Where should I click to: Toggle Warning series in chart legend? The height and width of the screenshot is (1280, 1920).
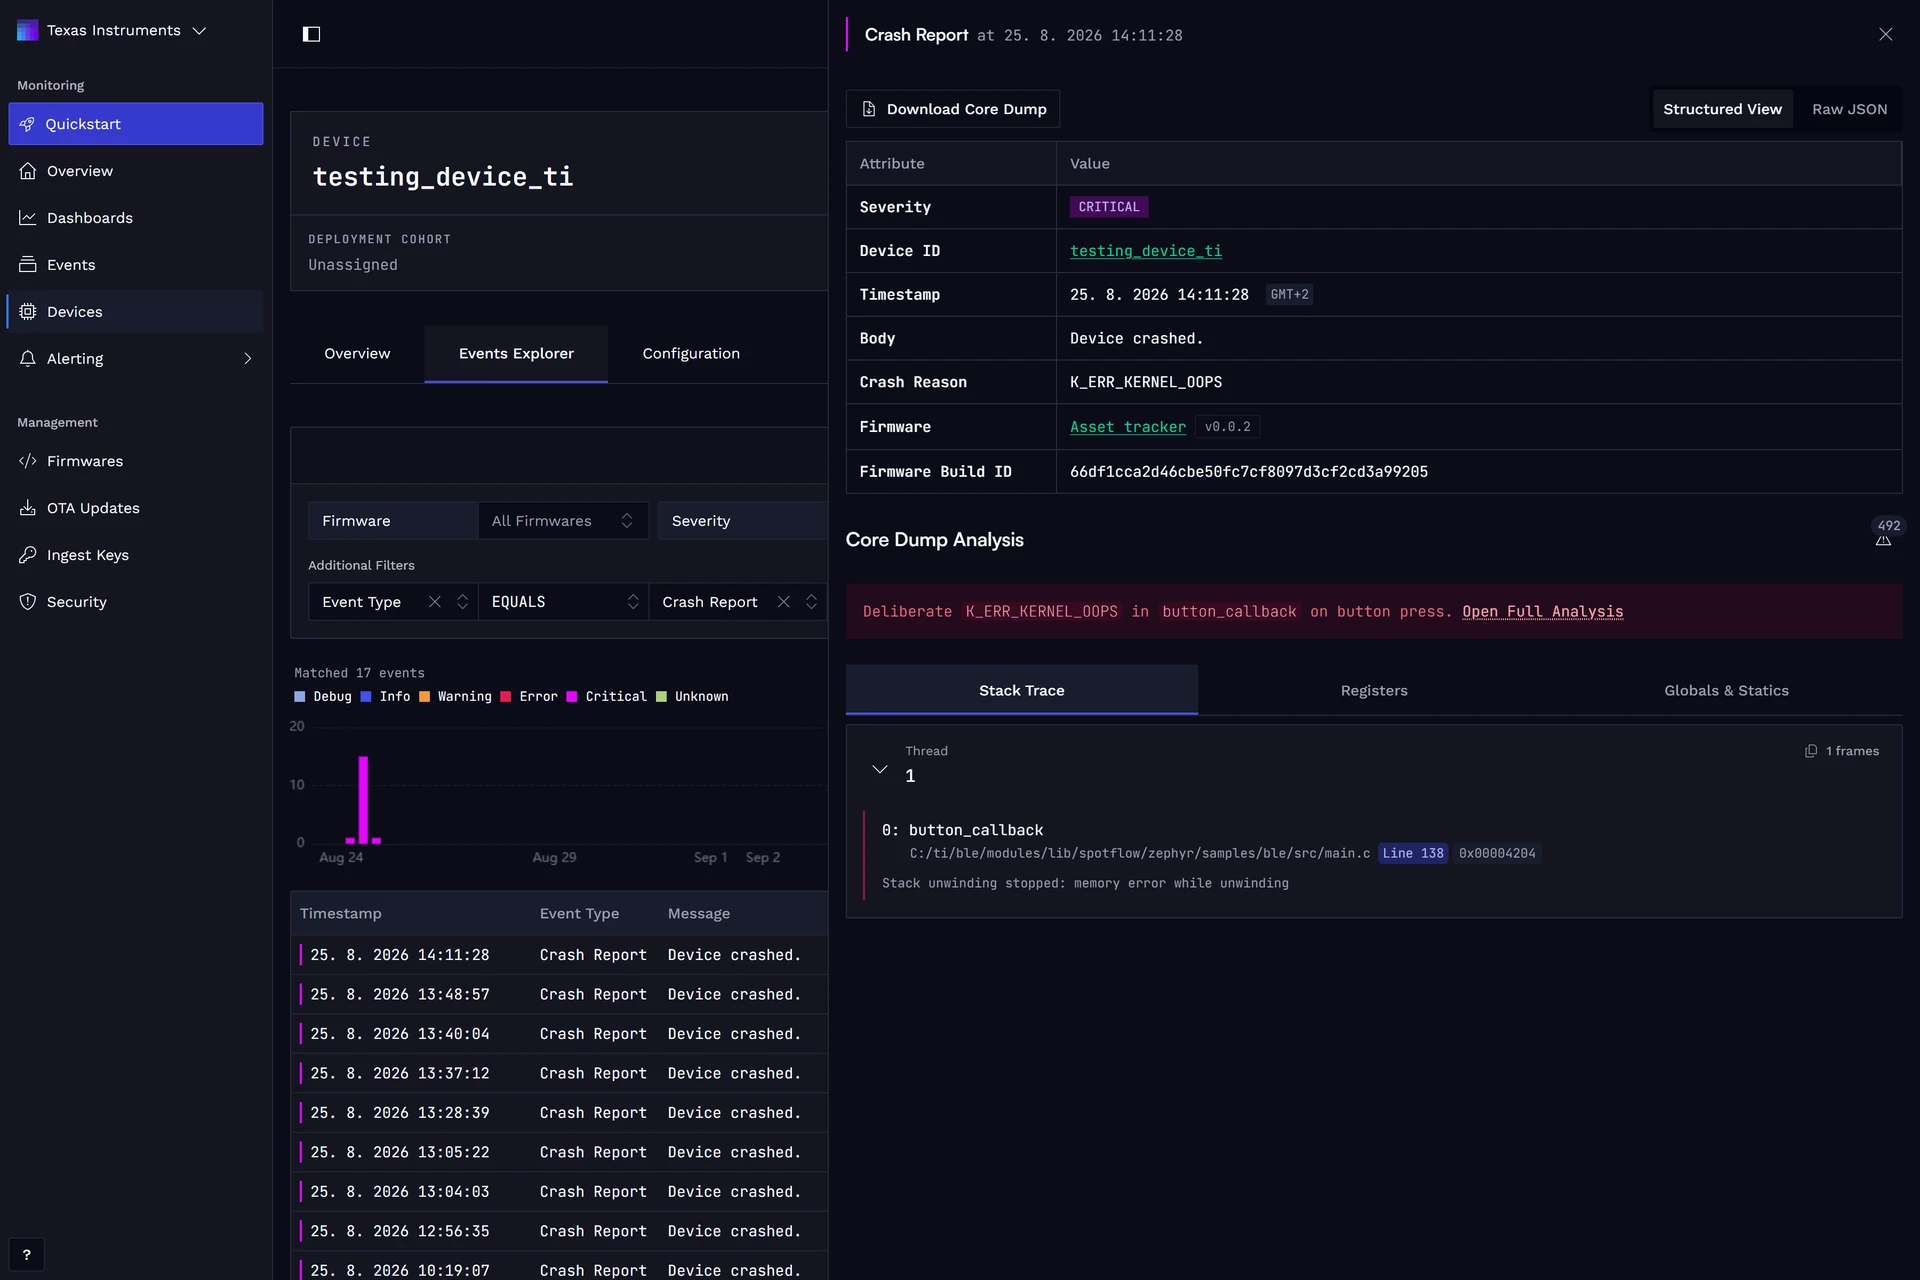(x=455, y=697)
